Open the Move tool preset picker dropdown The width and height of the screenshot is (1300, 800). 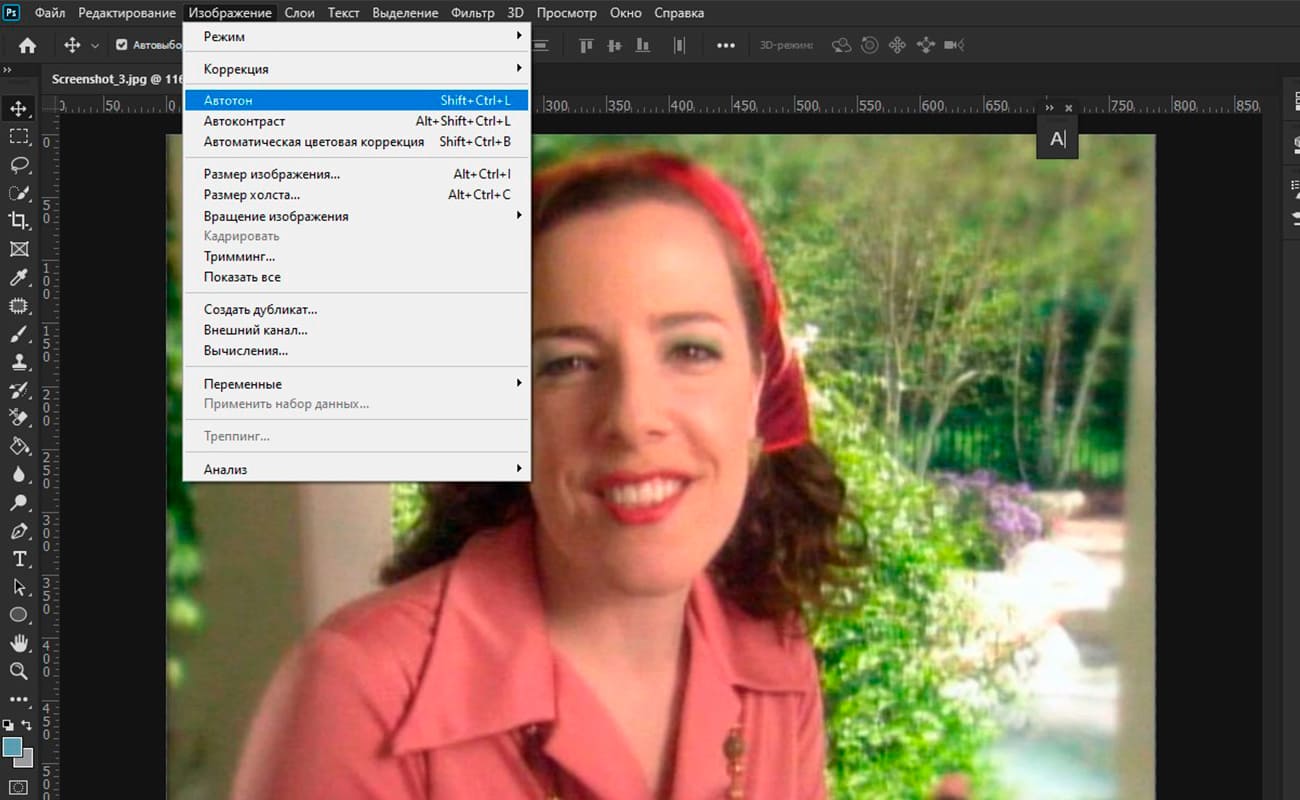pos(95,45)
